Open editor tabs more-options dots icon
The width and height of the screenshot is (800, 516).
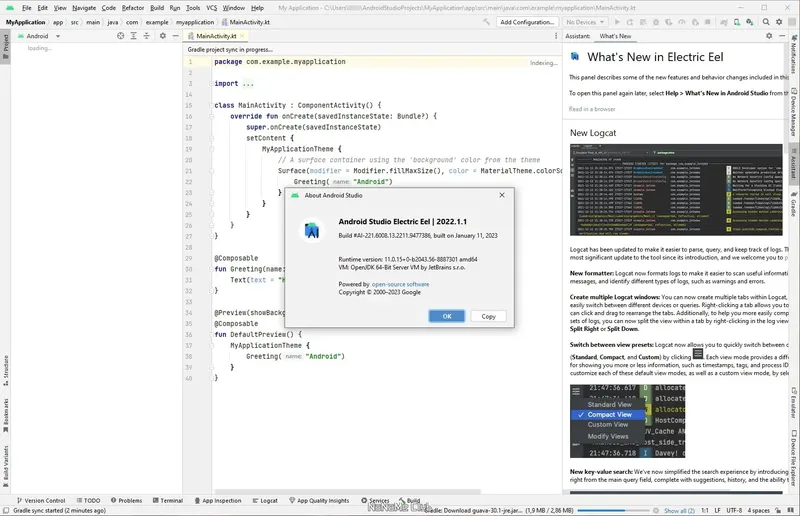pyautogui.click(x=556, y=36)
